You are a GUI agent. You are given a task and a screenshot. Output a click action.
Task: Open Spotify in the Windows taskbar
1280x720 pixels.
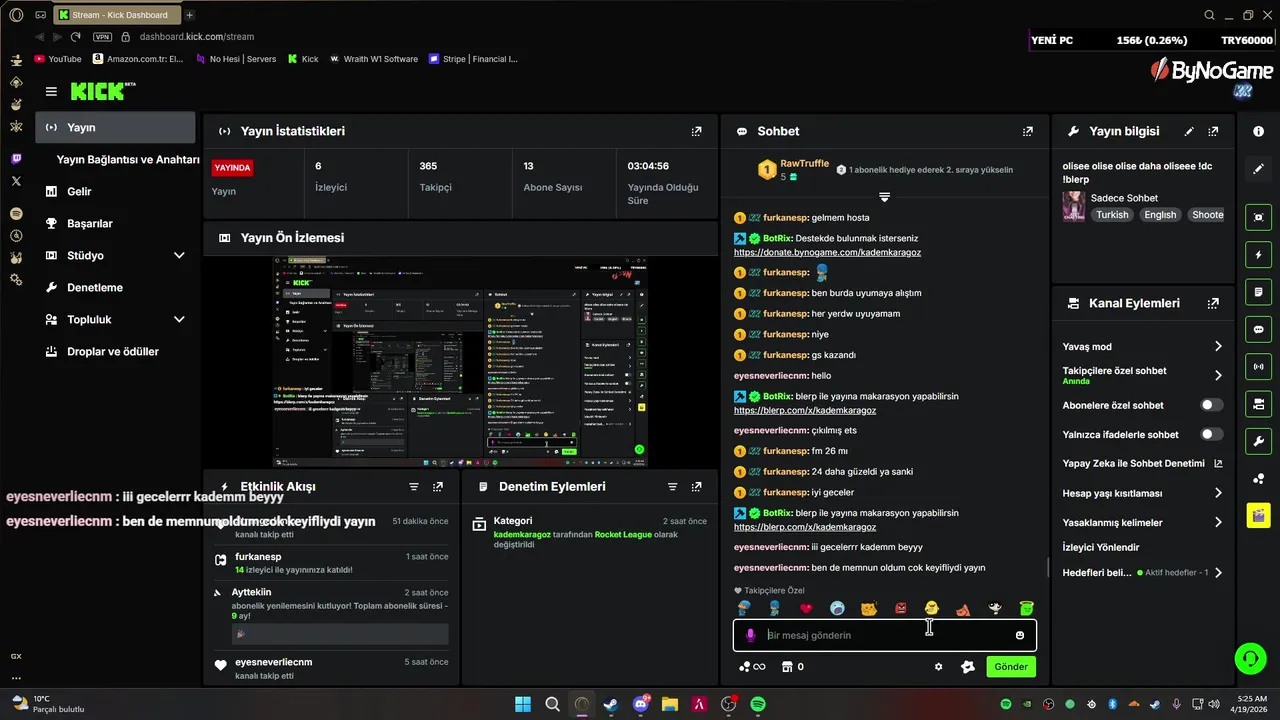(x=758, y=704)
